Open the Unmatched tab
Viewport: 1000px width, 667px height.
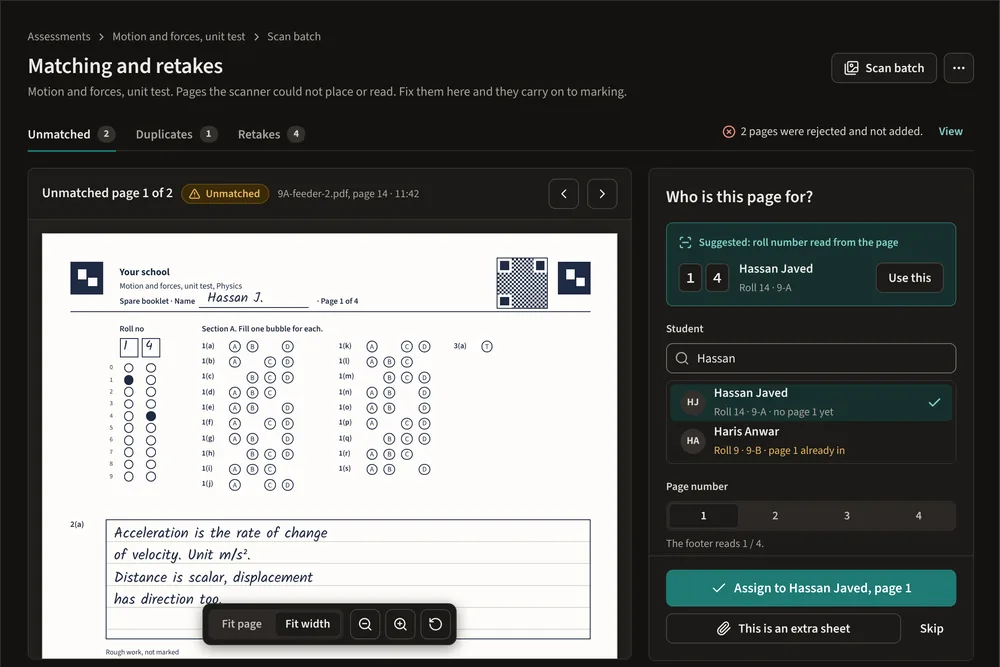click(71, 135)
